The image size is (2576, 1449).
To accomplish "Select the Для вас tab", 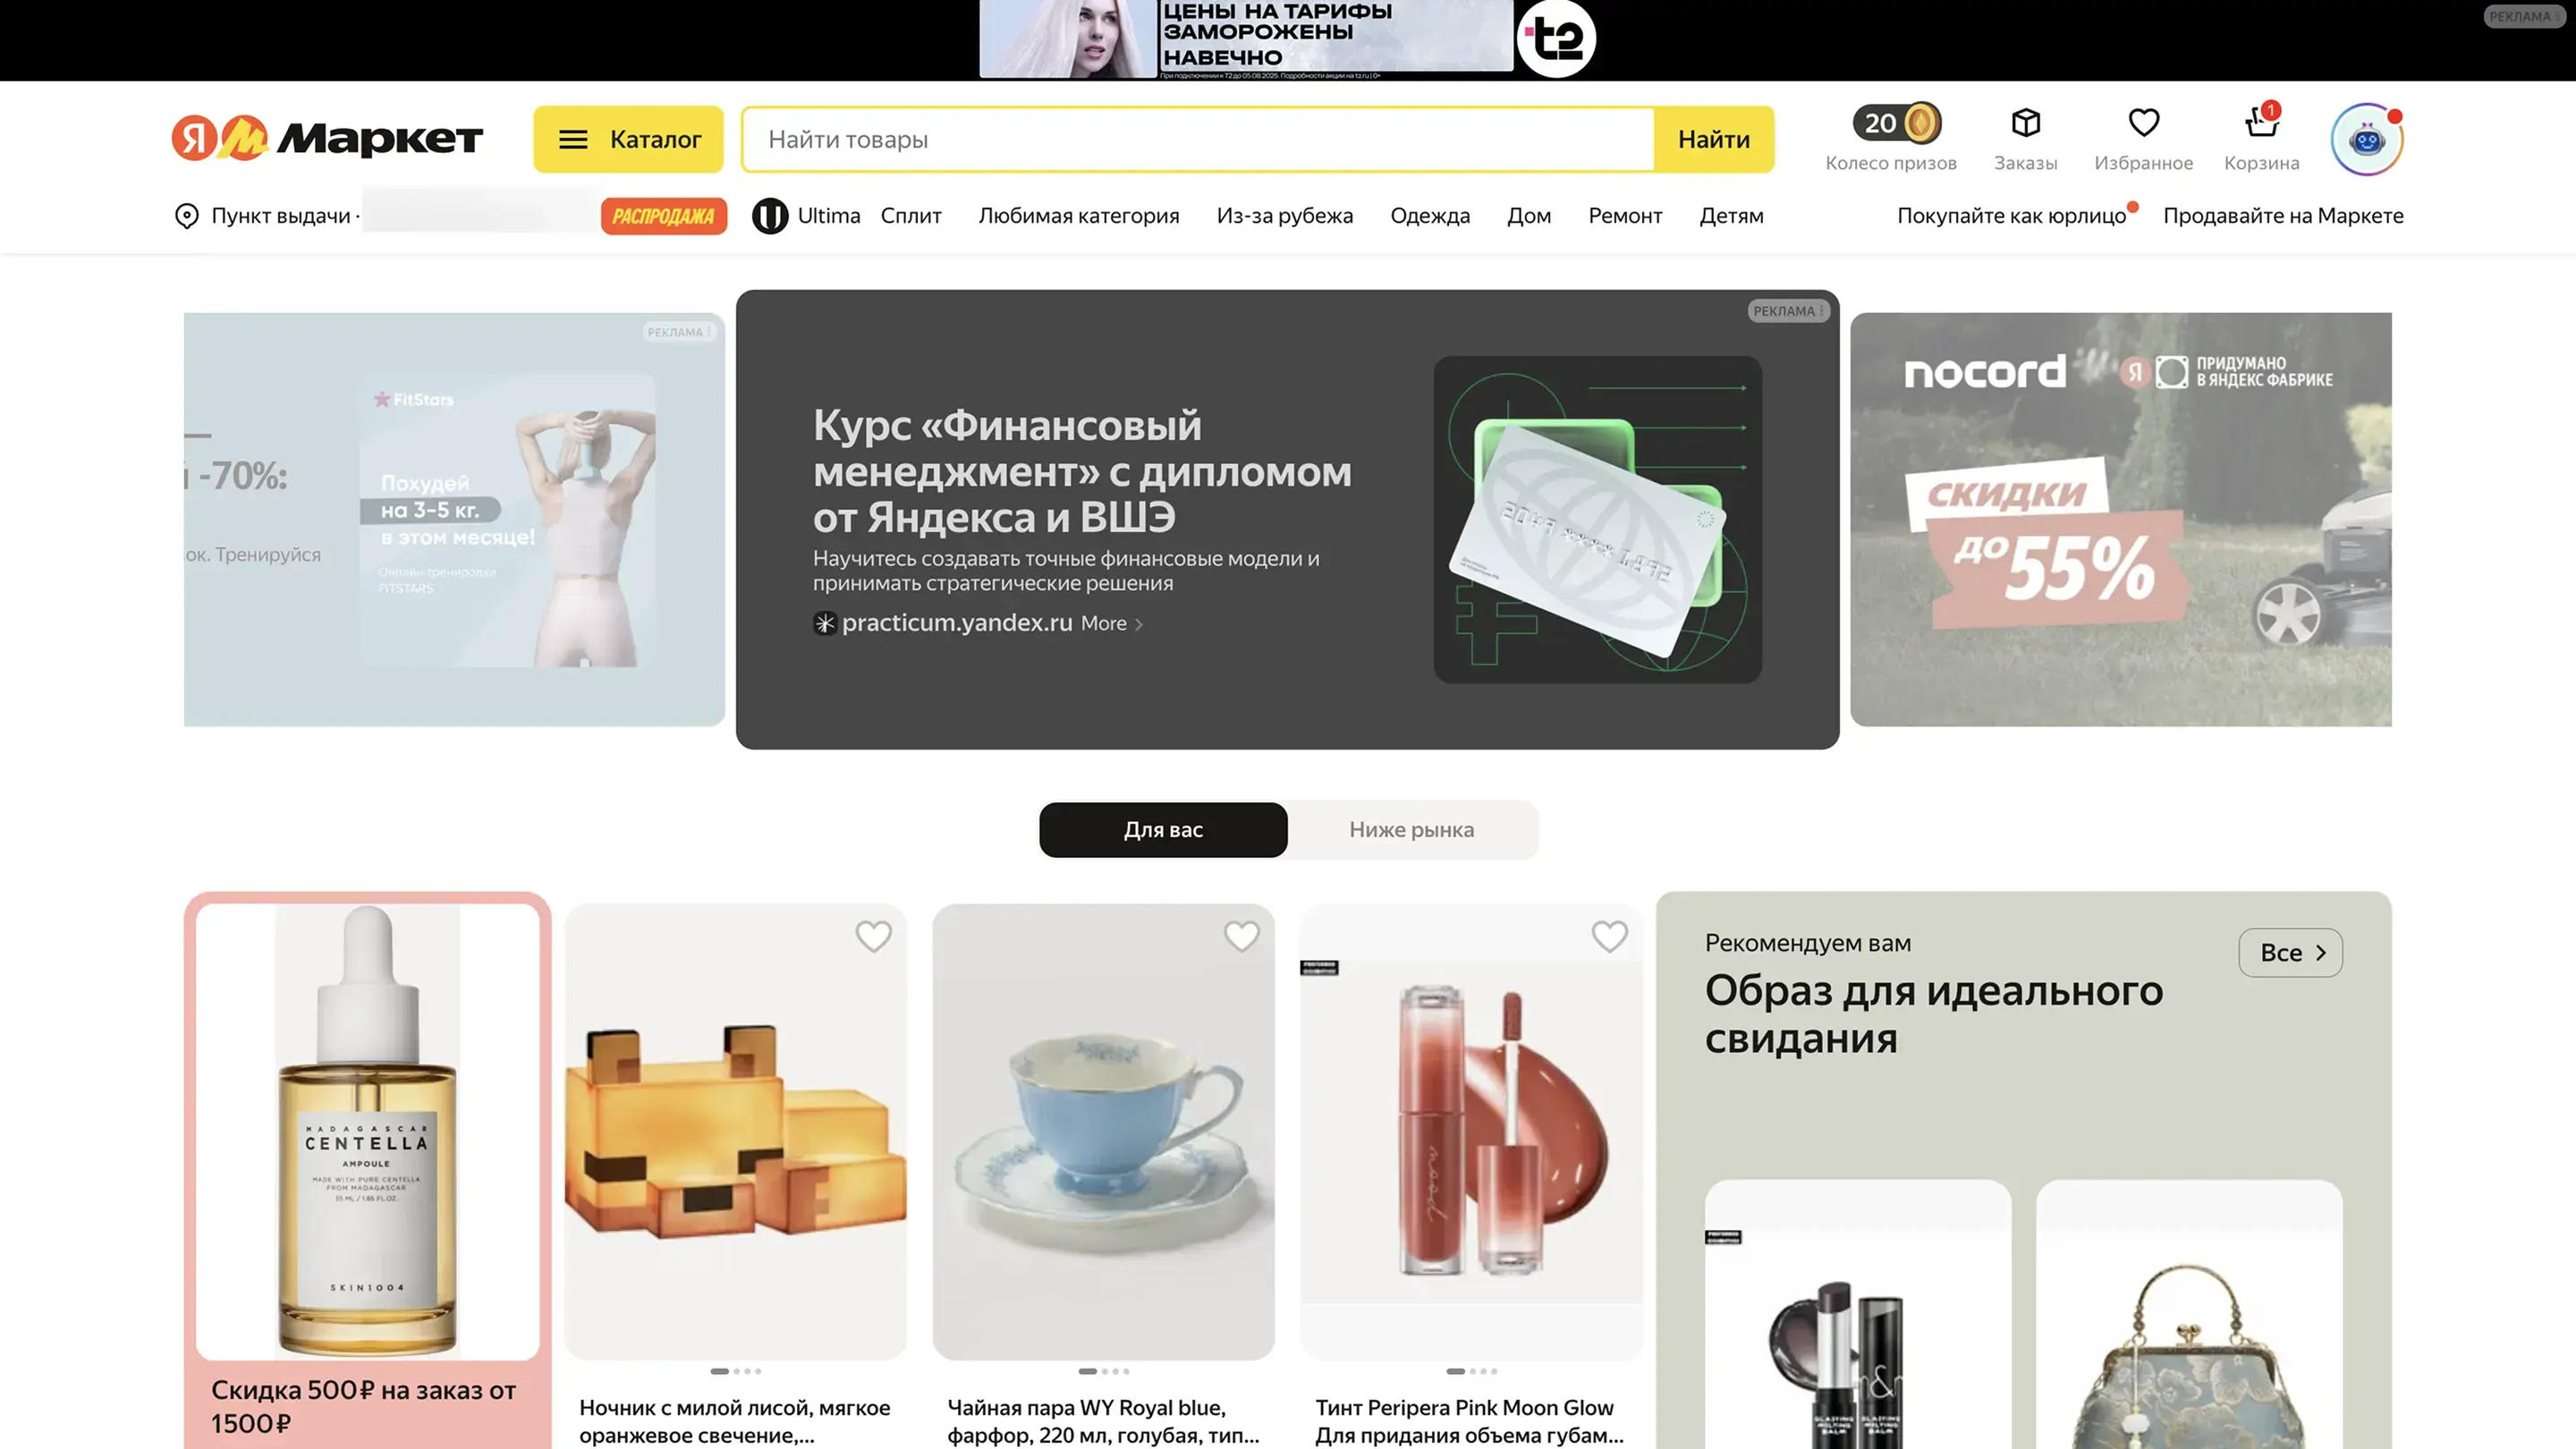I will click(1163, 829).
